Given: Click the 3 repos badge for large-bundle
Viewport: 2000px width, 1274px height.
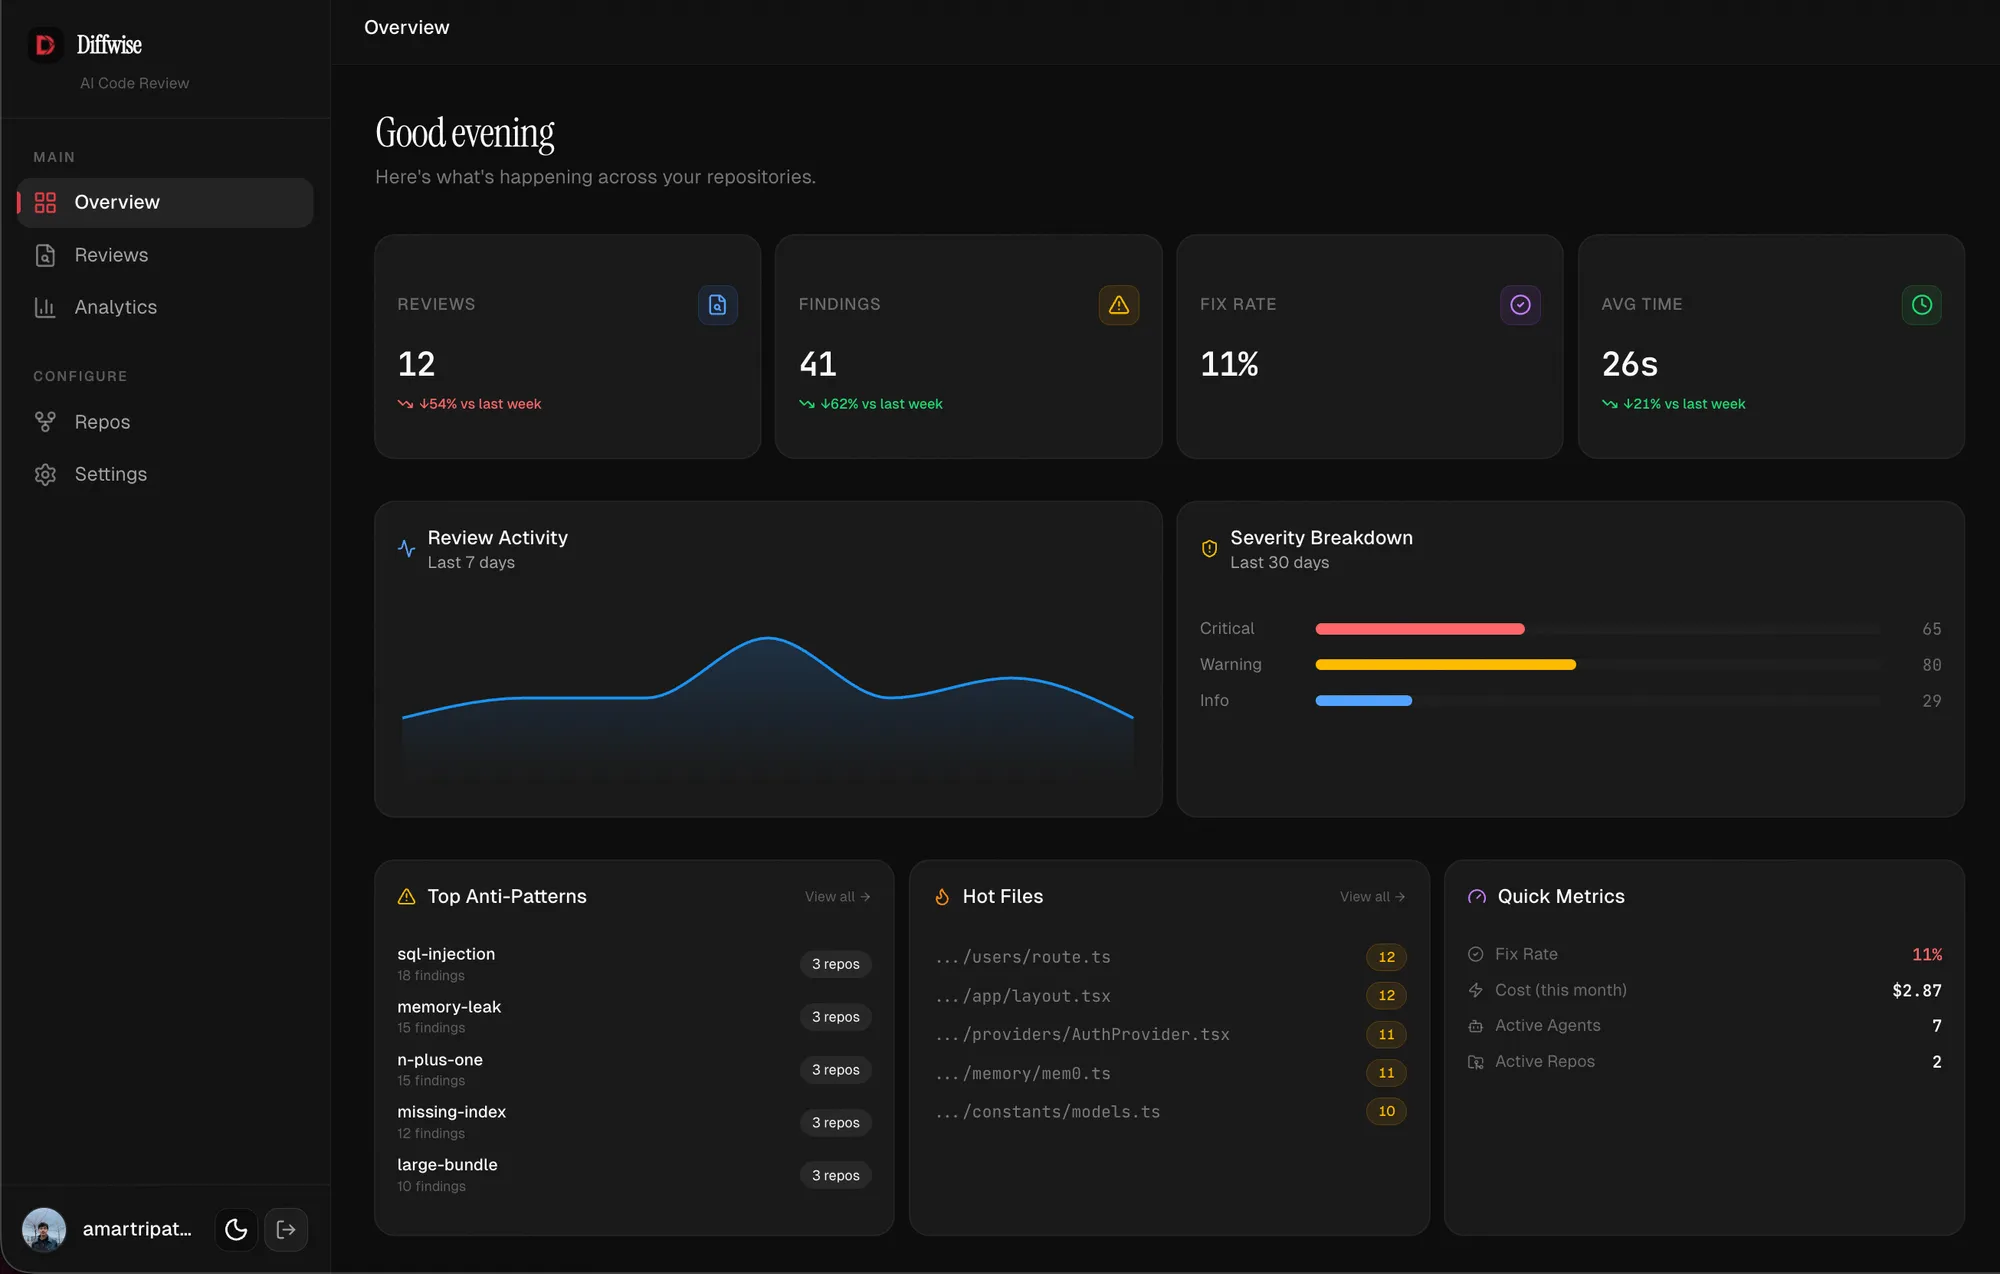Looking at the screenshot, I should (x=836, y=1175).
